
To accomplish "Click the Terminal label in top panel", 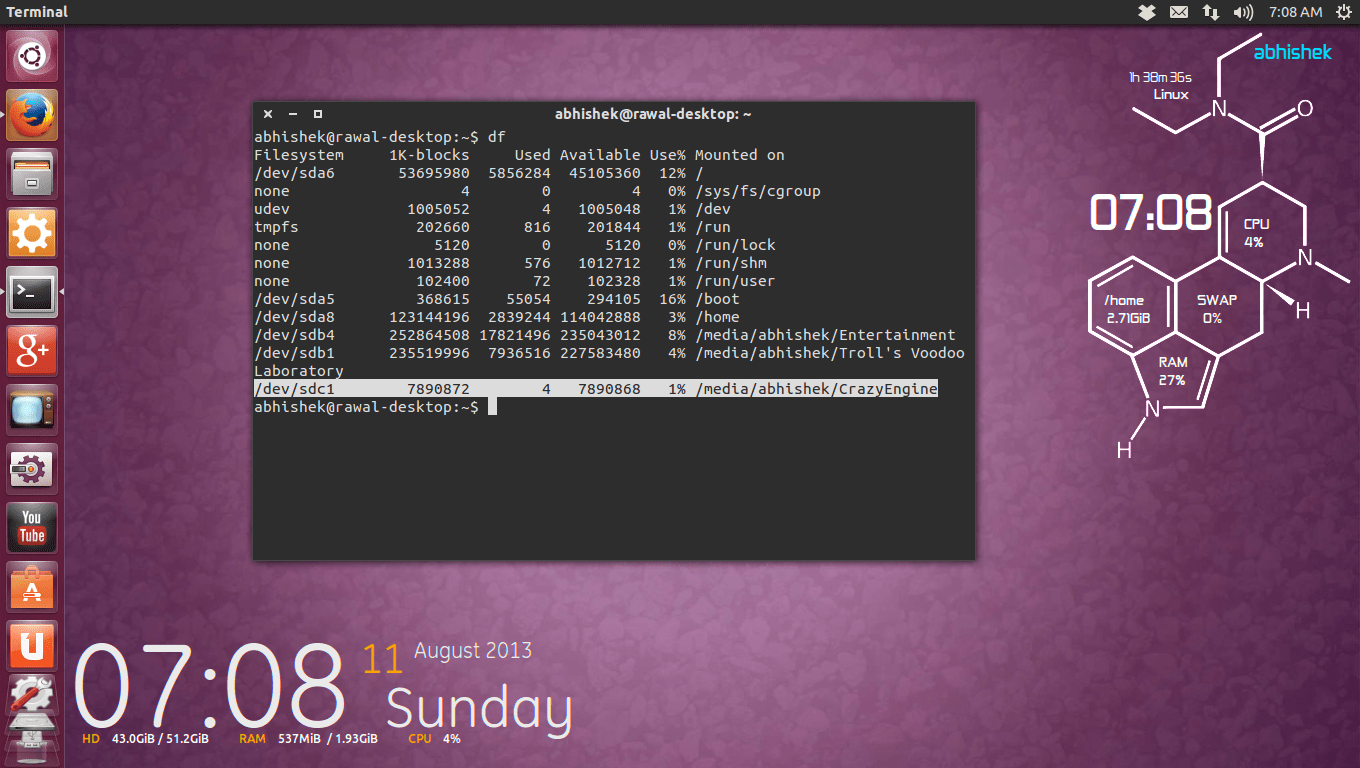I will point(37,12).
